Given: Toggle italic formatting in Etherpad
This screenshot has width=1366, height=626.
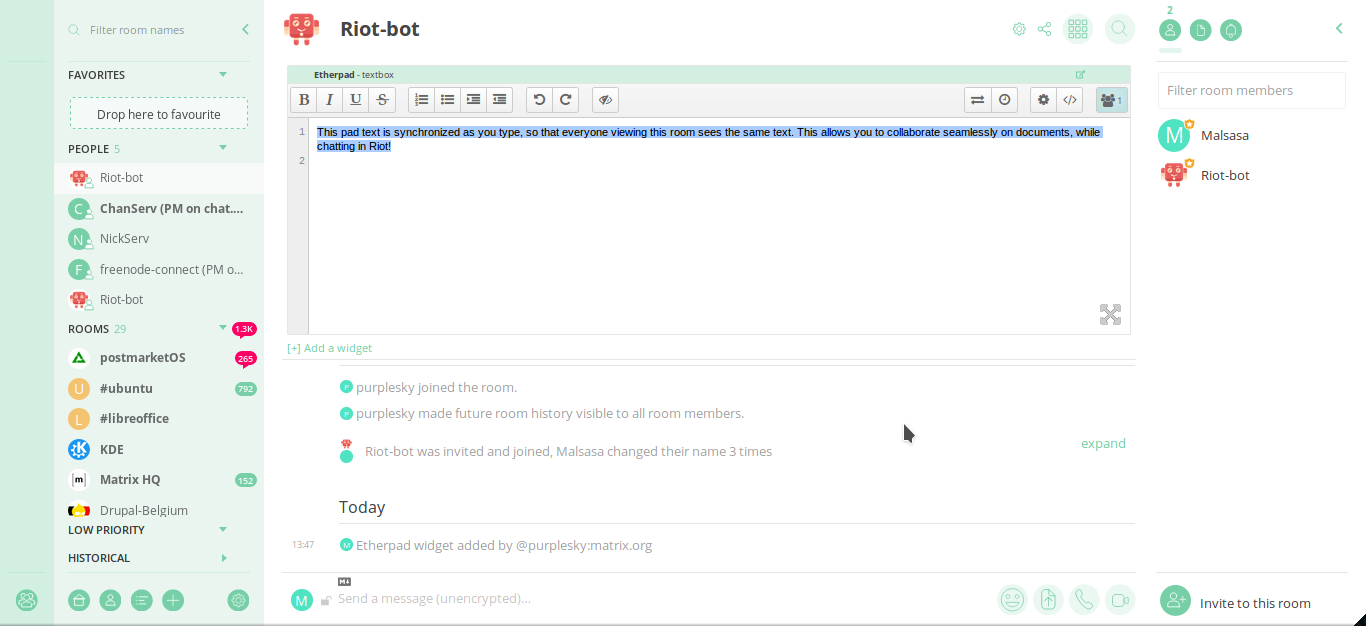Looking at the screenshot, I should pos(330,100).
